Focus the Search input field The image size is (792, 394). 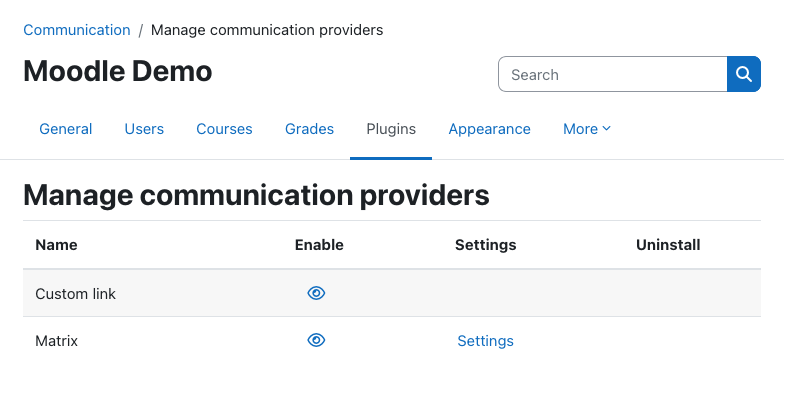[613, 74]
